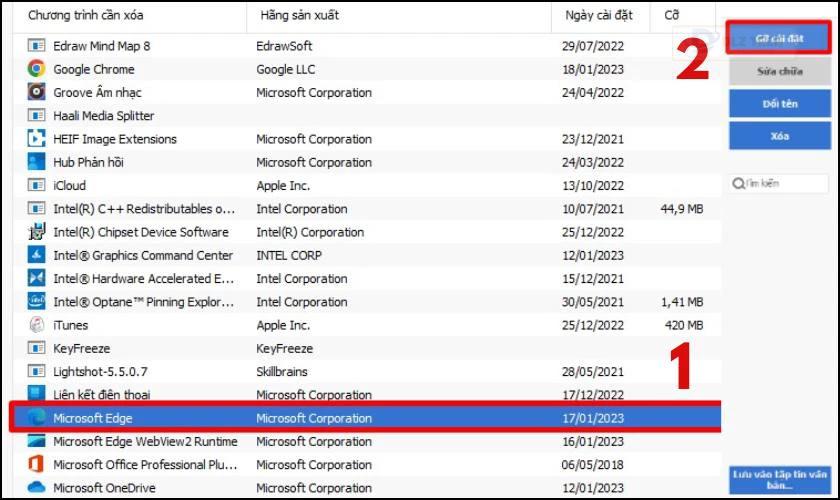Click the 17/01/2023 date of Microsoft Edge

pyautogui.click(x=592, y=418)
